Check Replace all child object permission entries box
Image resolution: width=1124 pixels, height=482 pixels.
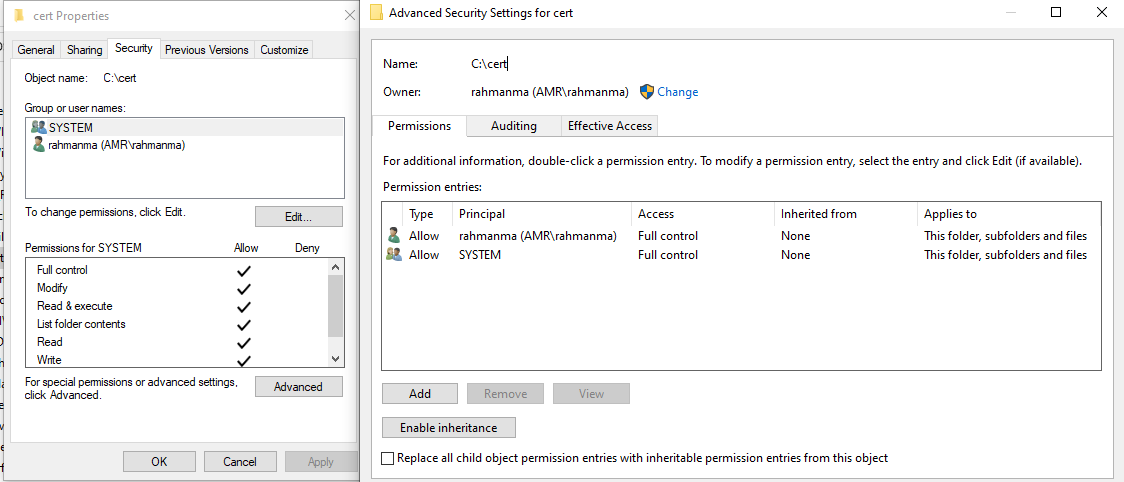(388, 458)
